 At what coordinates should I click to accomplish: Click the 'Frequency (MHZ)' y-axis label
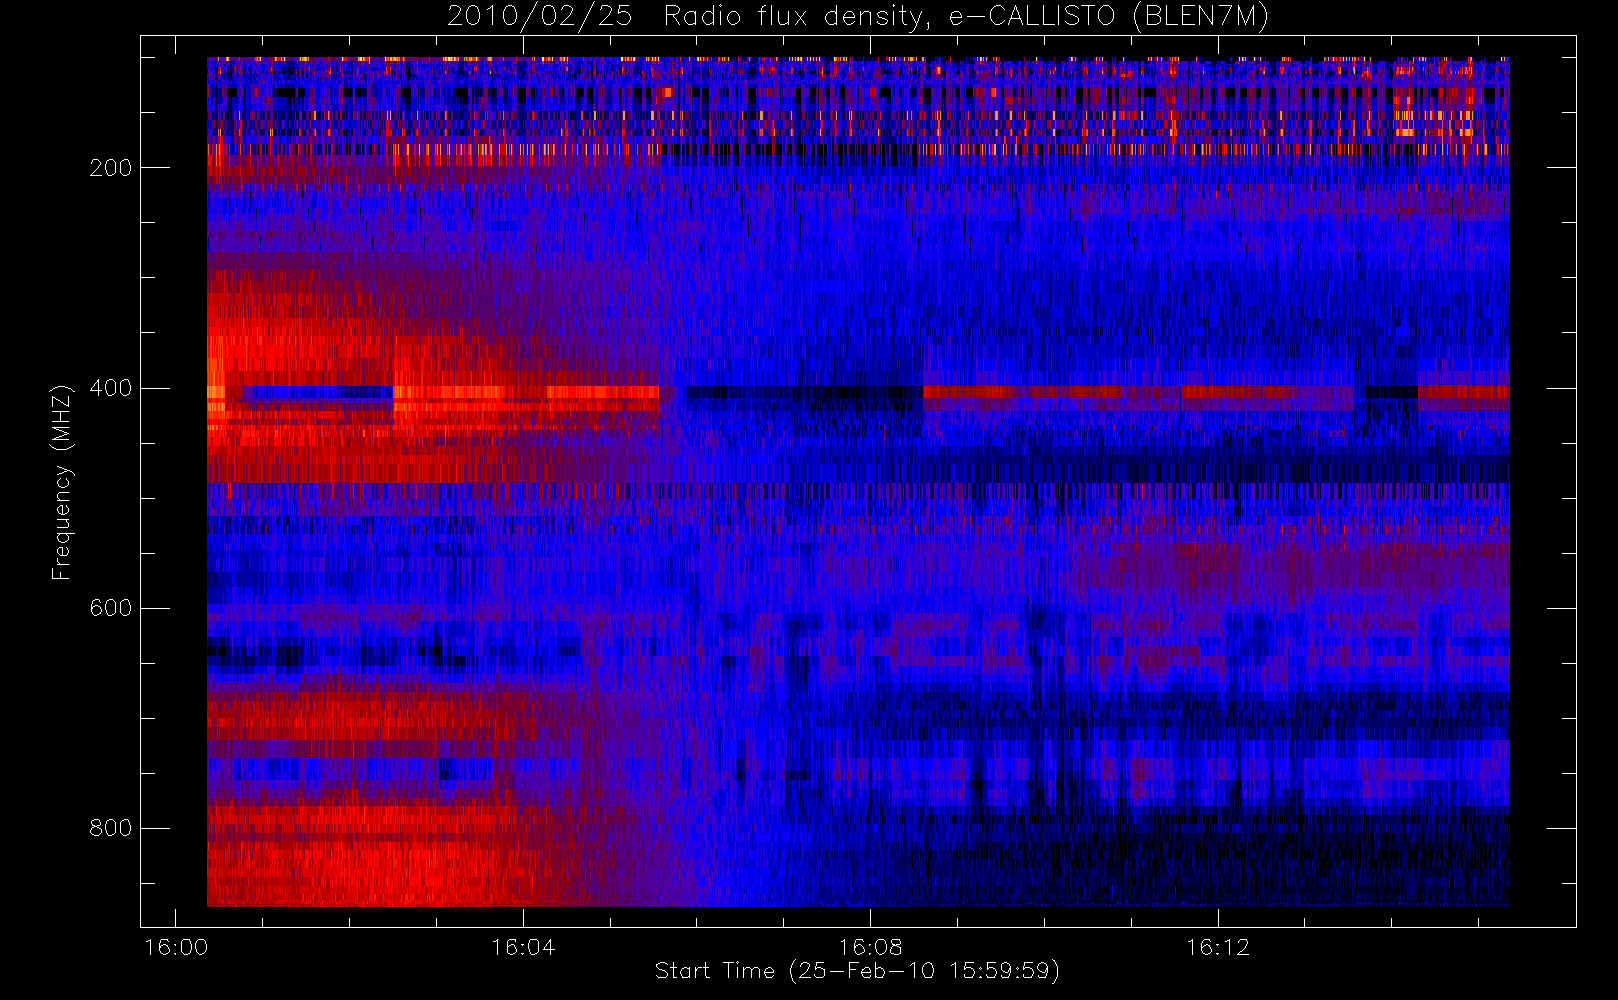62,482
